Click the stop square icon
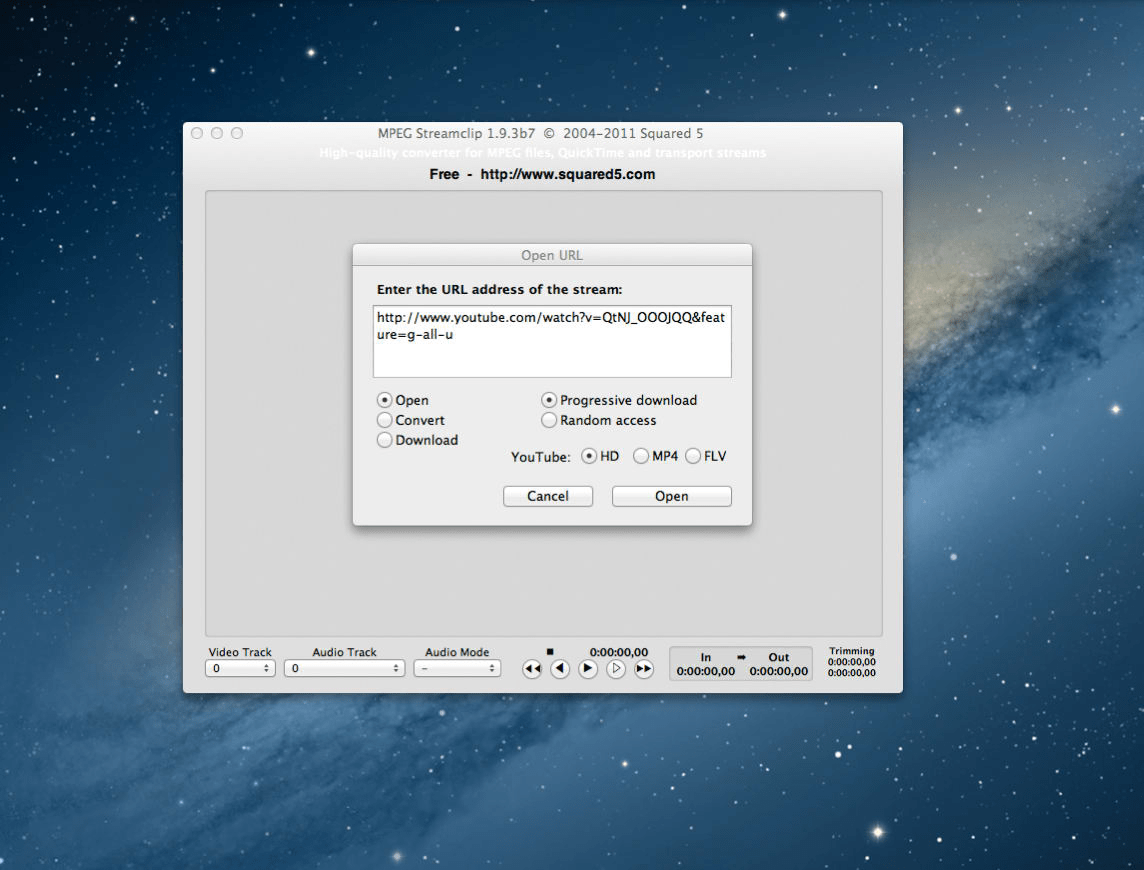The height and width of the screenshot is (870, 1144). tap(550, 652)
